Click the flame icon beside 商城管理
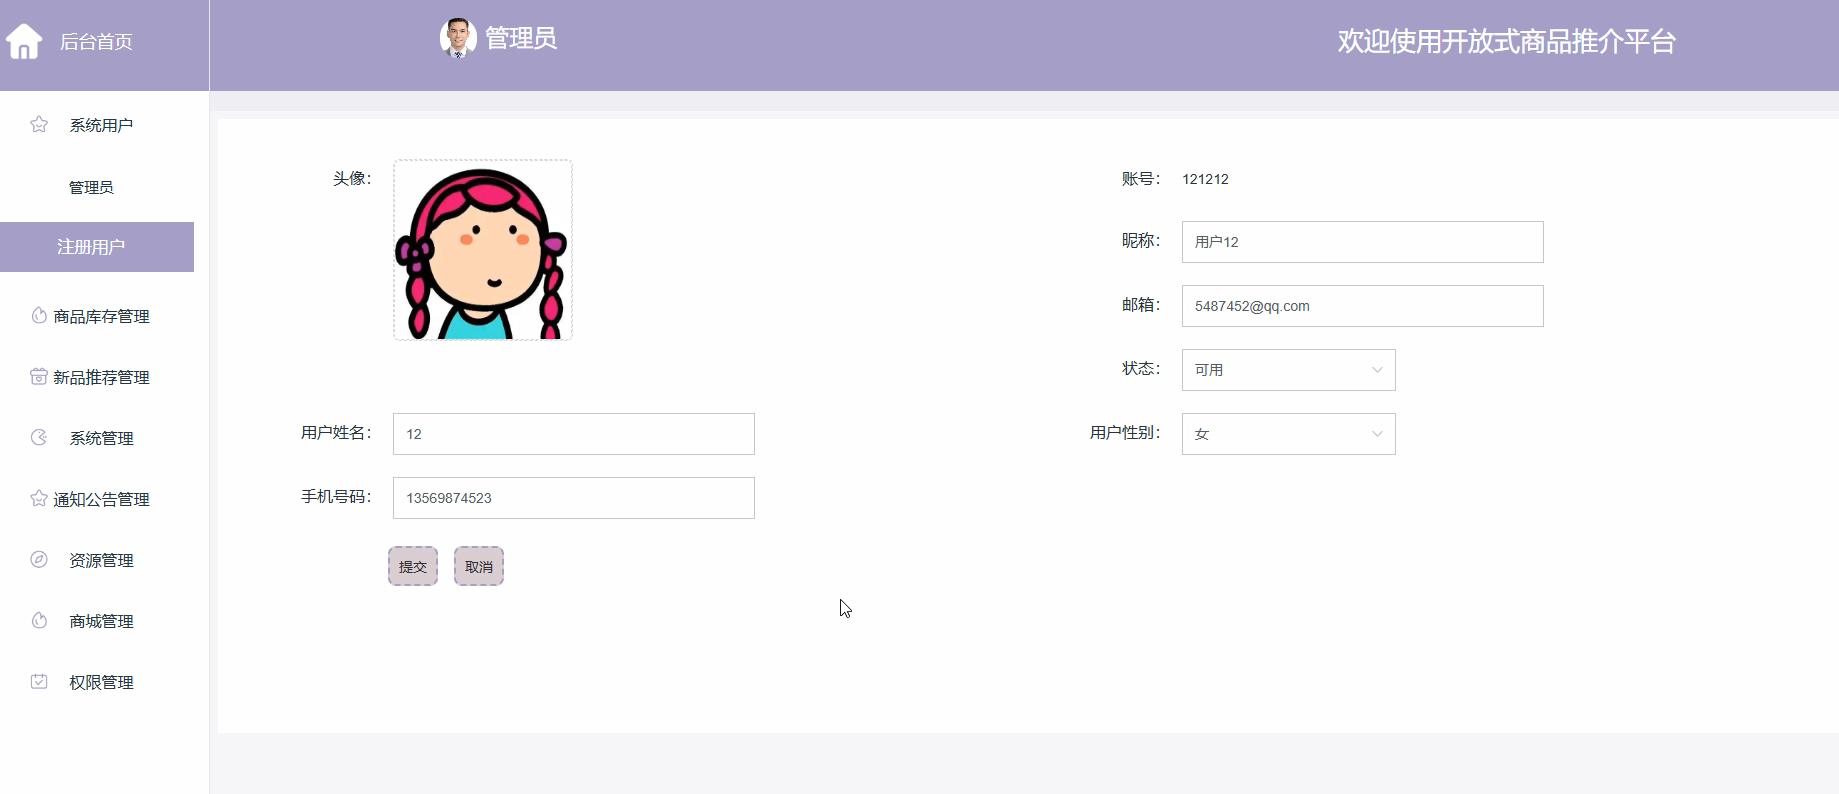This screenshot has width=1839, height=794. pyautogui.click(x=39, y=620)
